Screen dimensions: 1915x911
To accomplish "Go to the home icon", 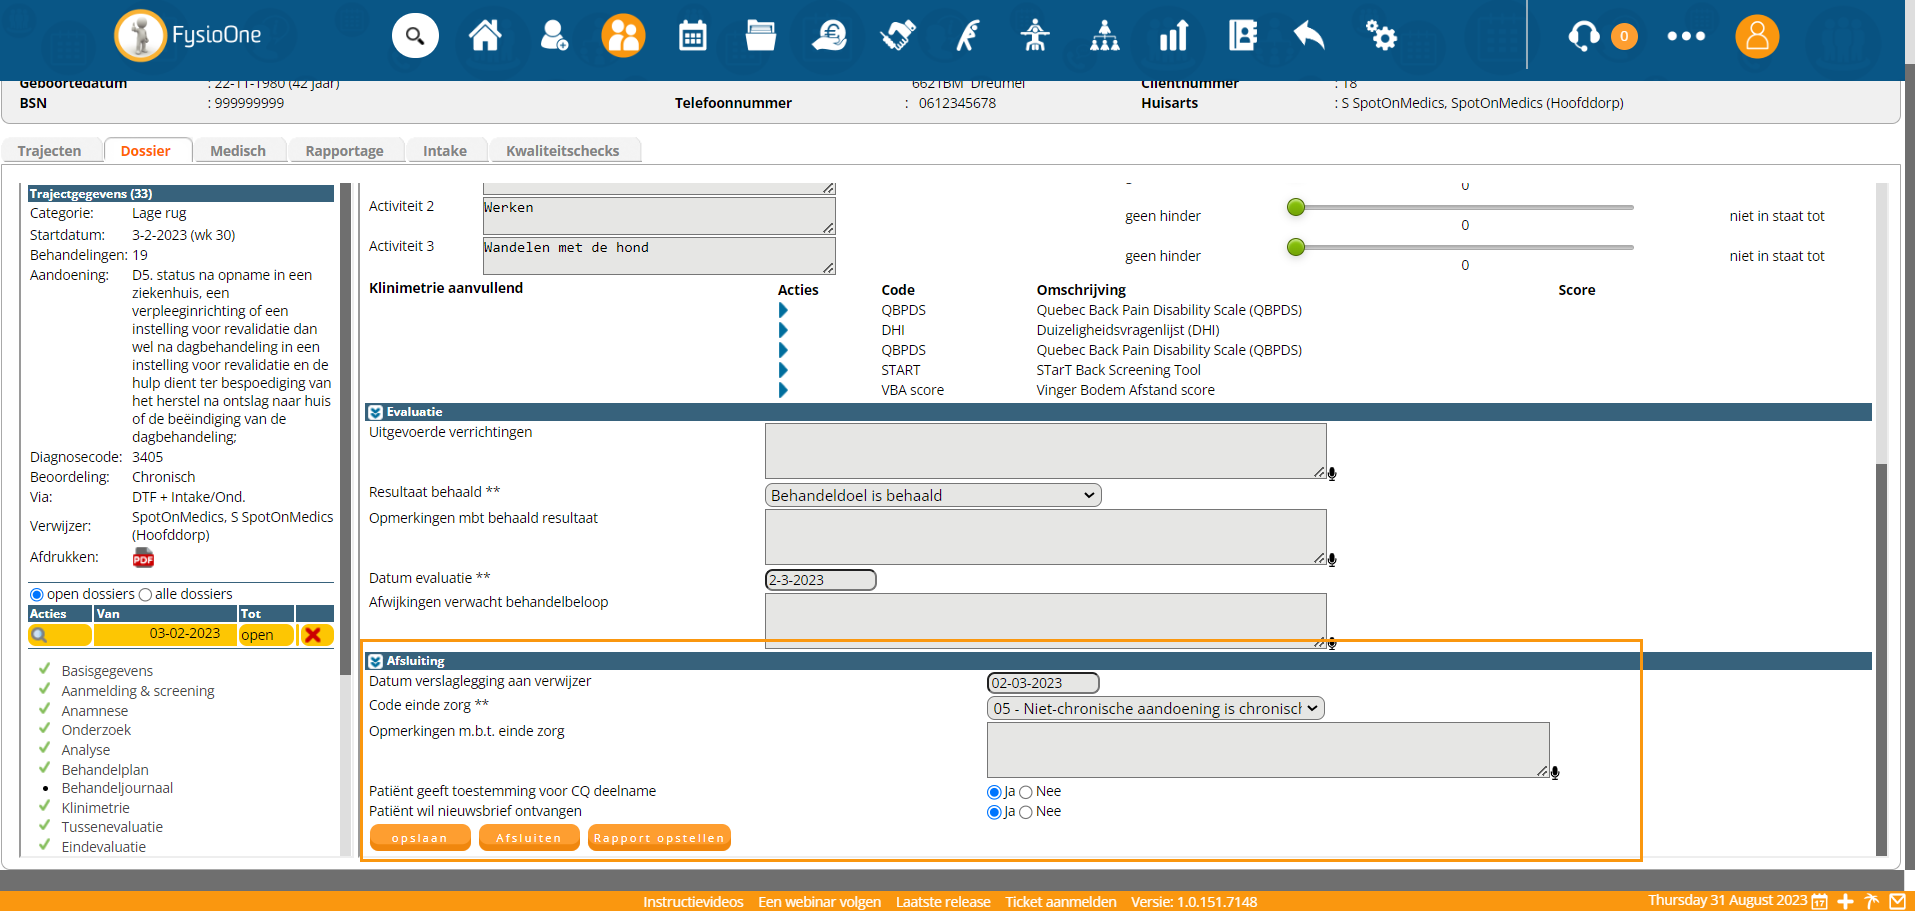I will tap(485, 36).
